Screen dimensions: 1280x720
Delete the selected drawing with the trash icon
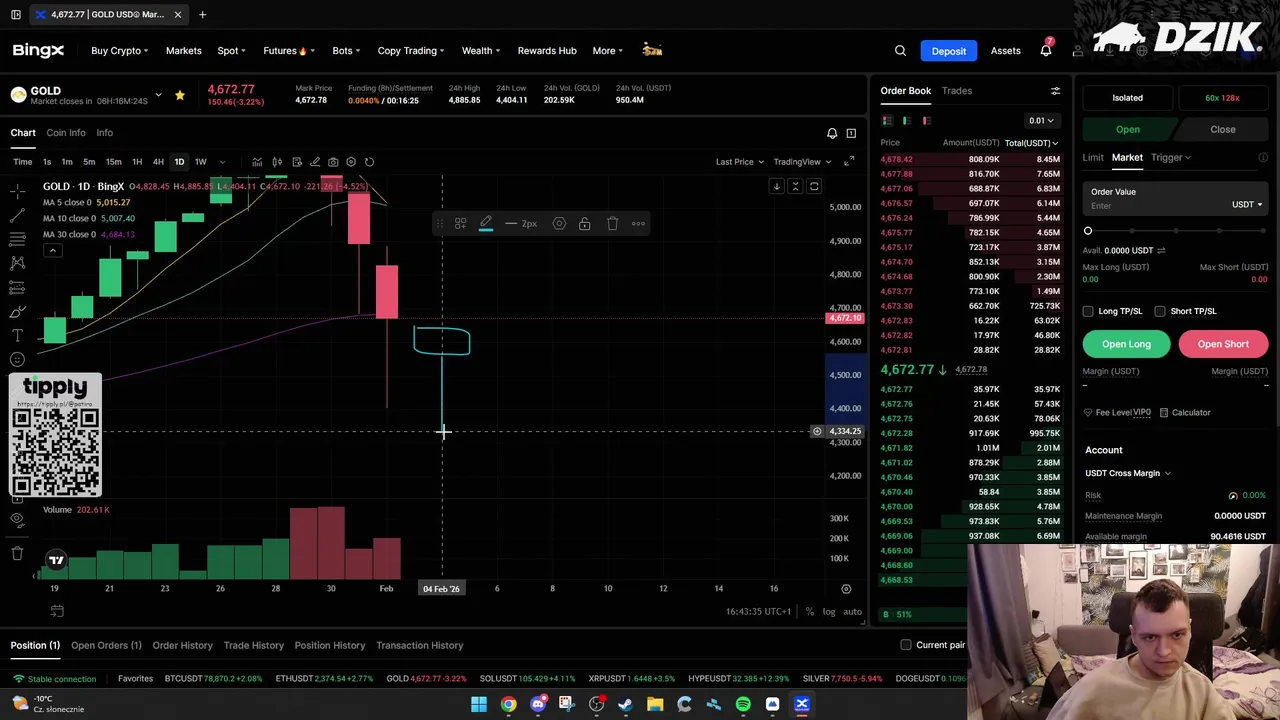(612, 224)
